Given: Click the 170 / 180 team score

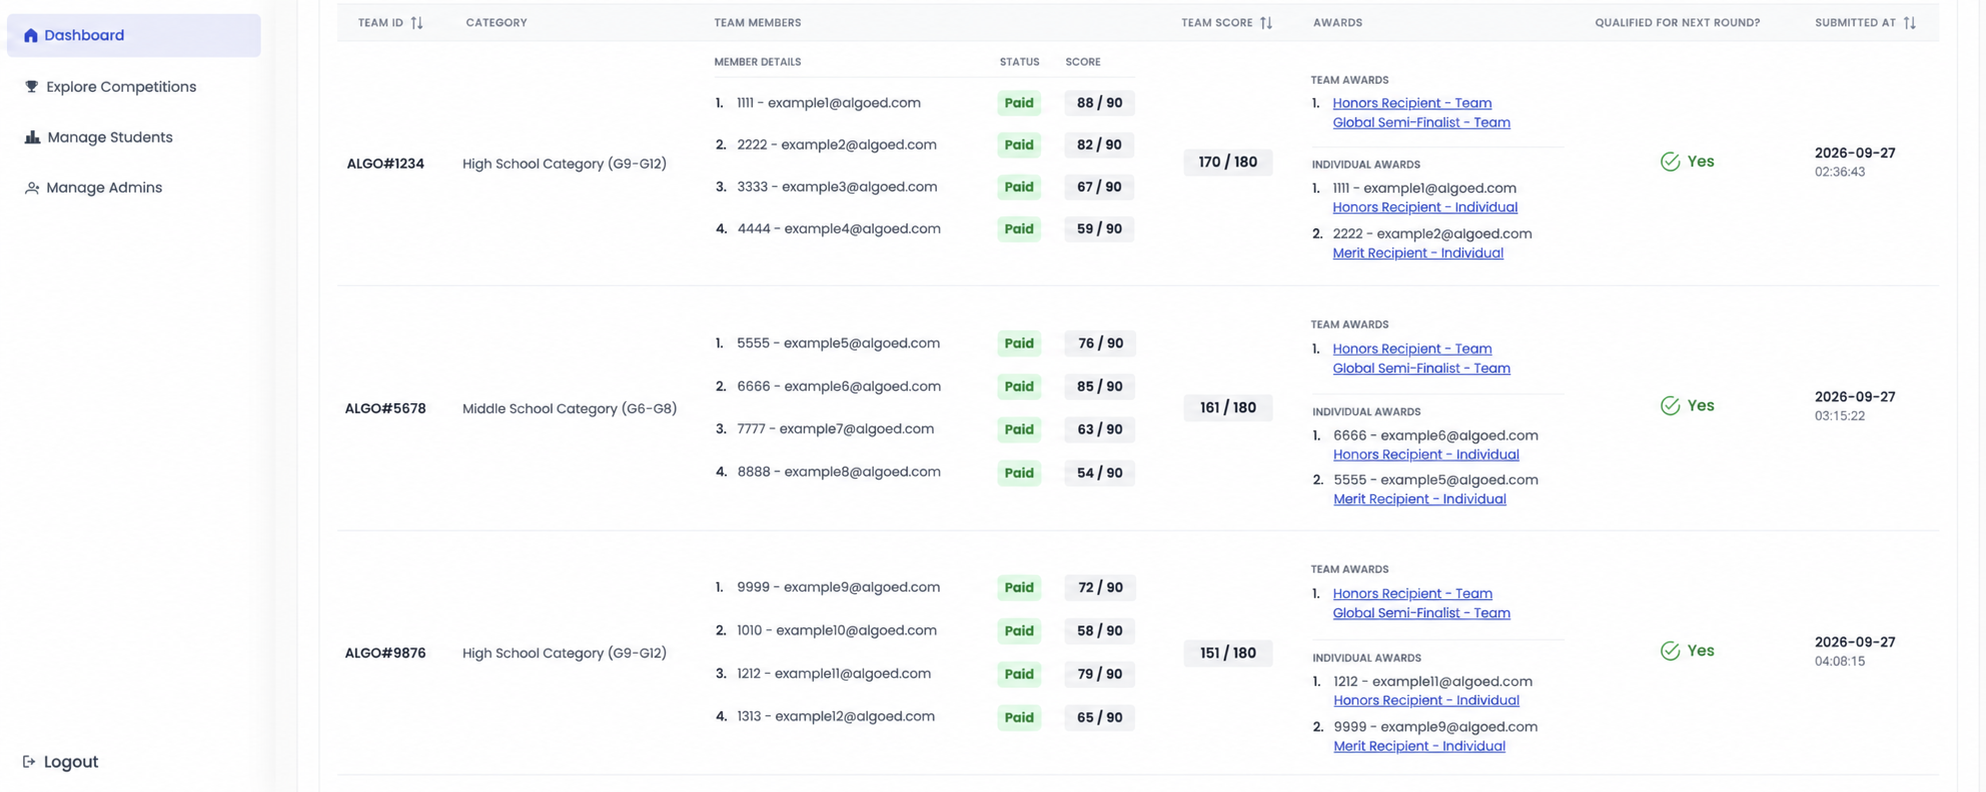Looking at the screenshot, I should click(1228, 162).
